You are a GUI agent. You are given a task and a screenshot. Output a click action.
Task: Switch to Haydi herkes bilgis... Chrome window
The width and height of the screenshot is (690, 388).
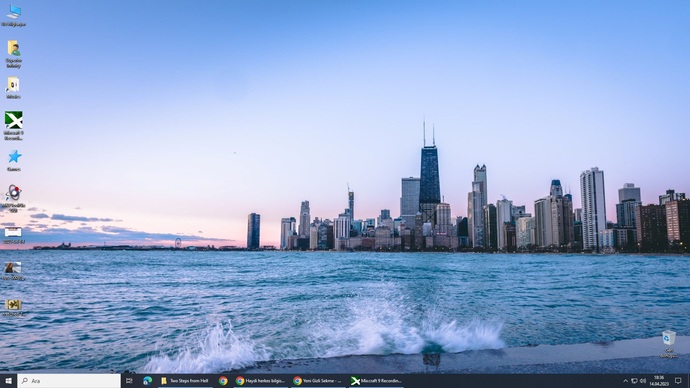click(261, 381)
